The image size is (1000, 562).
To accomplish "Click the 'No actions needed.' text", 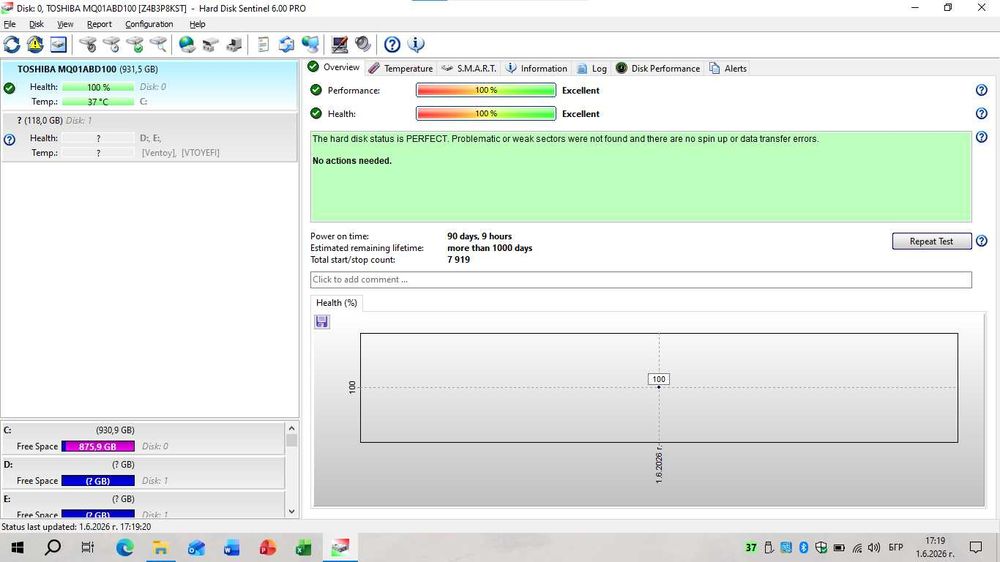I will [x=352, y=161].
